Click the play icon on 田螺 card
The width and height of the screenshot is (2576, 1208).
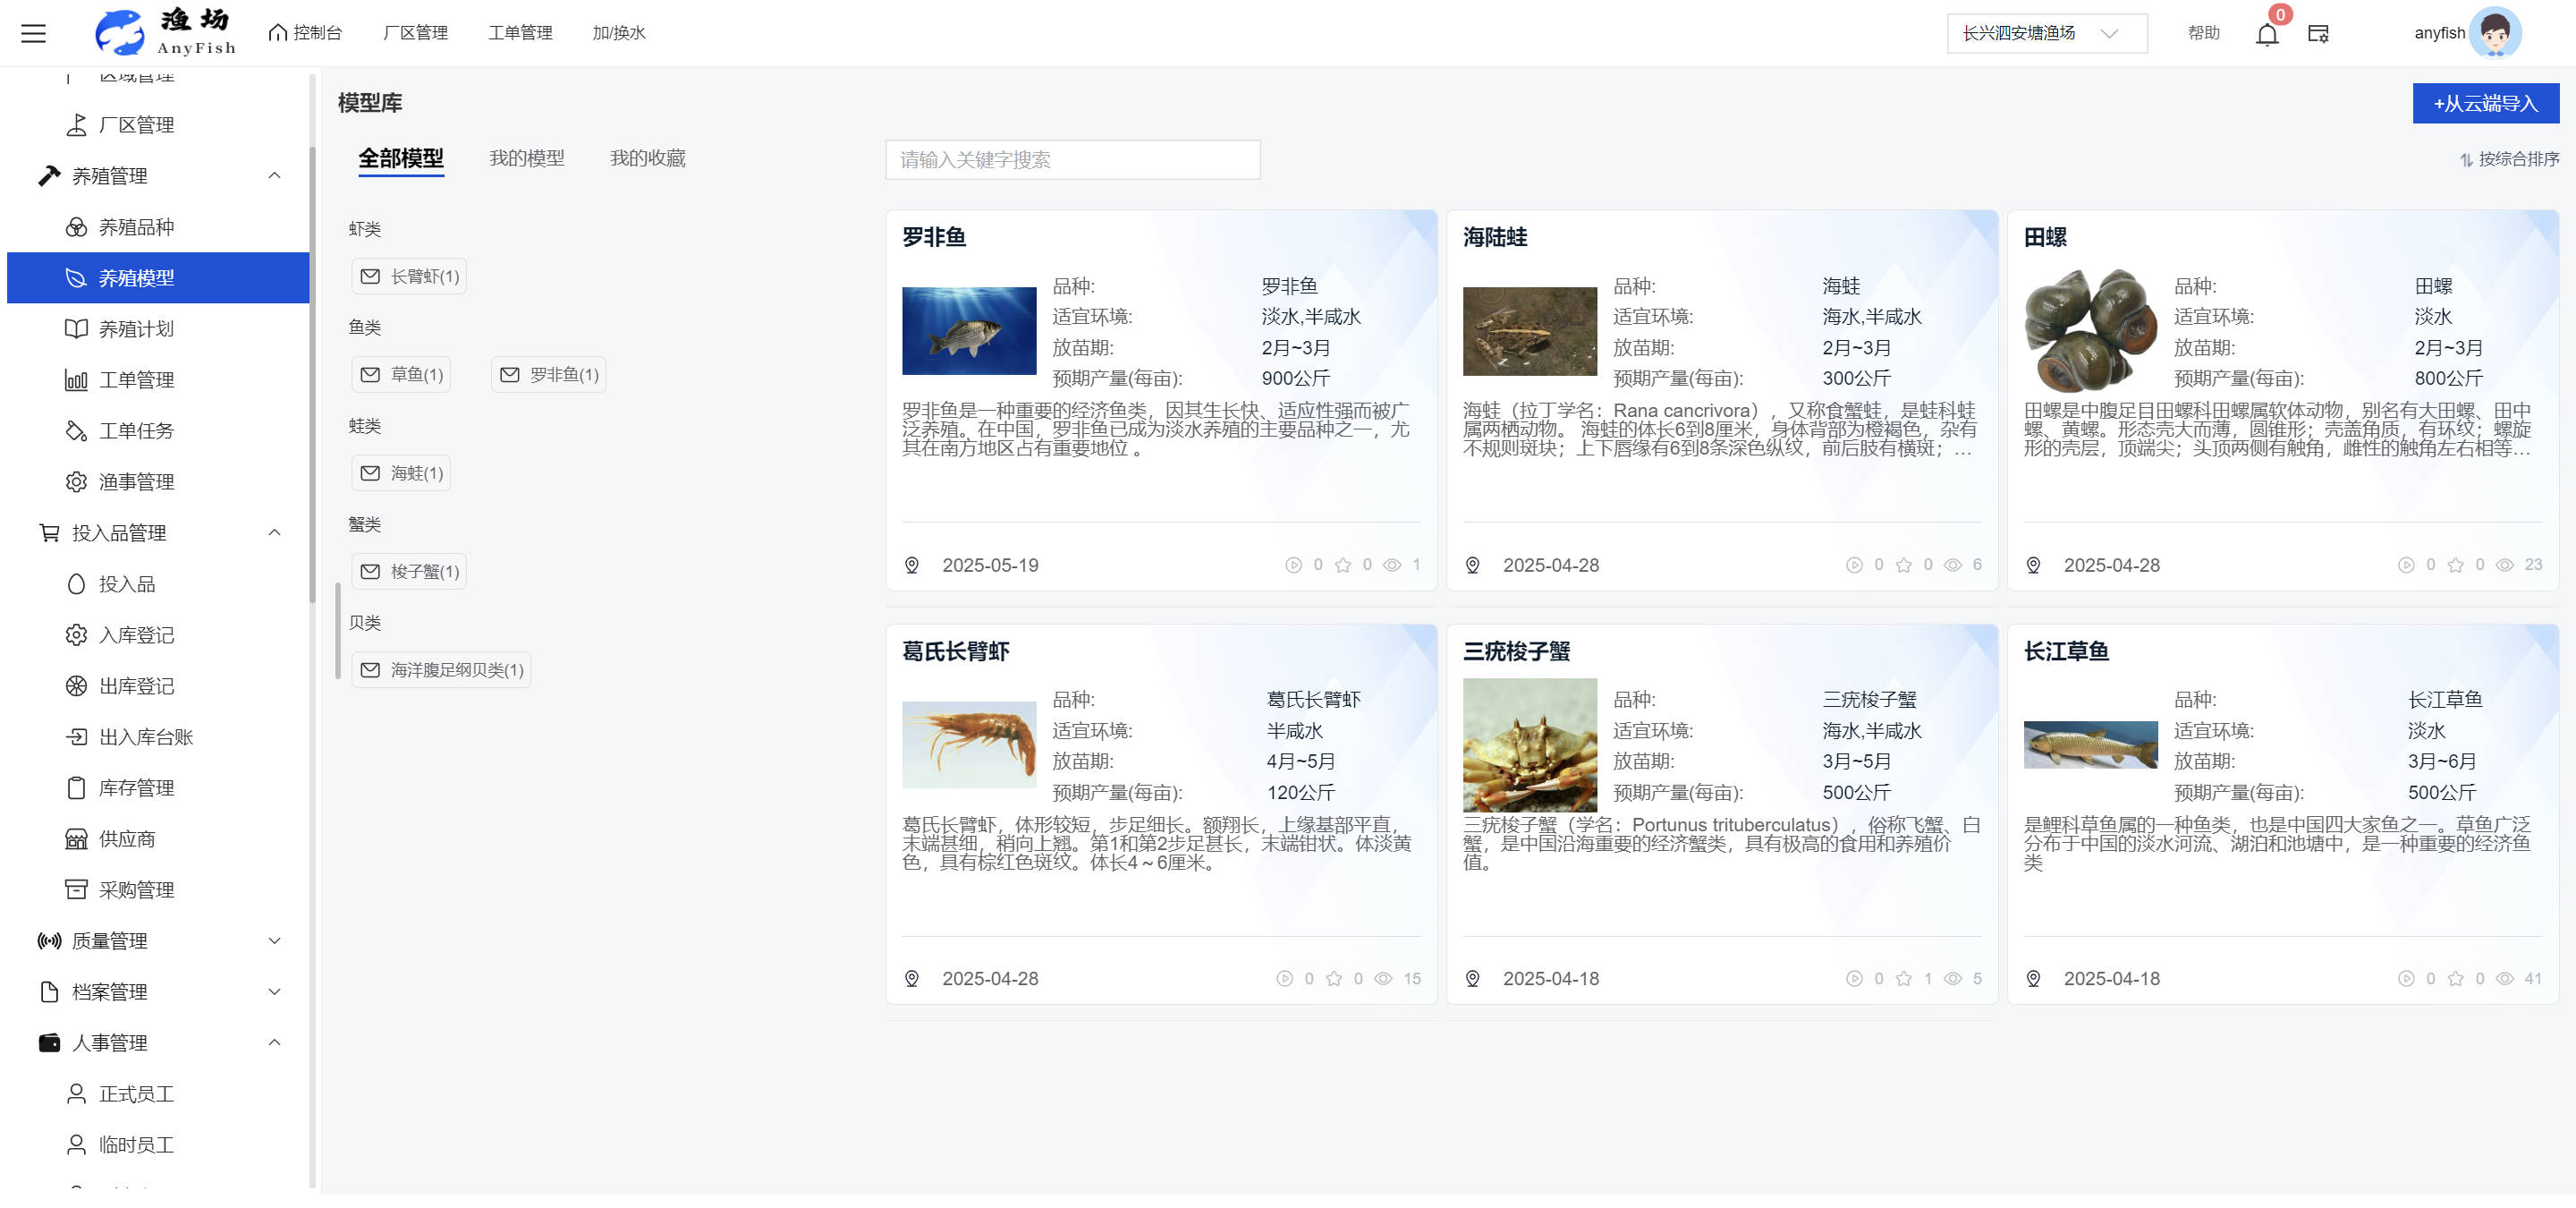(2405, 565)
